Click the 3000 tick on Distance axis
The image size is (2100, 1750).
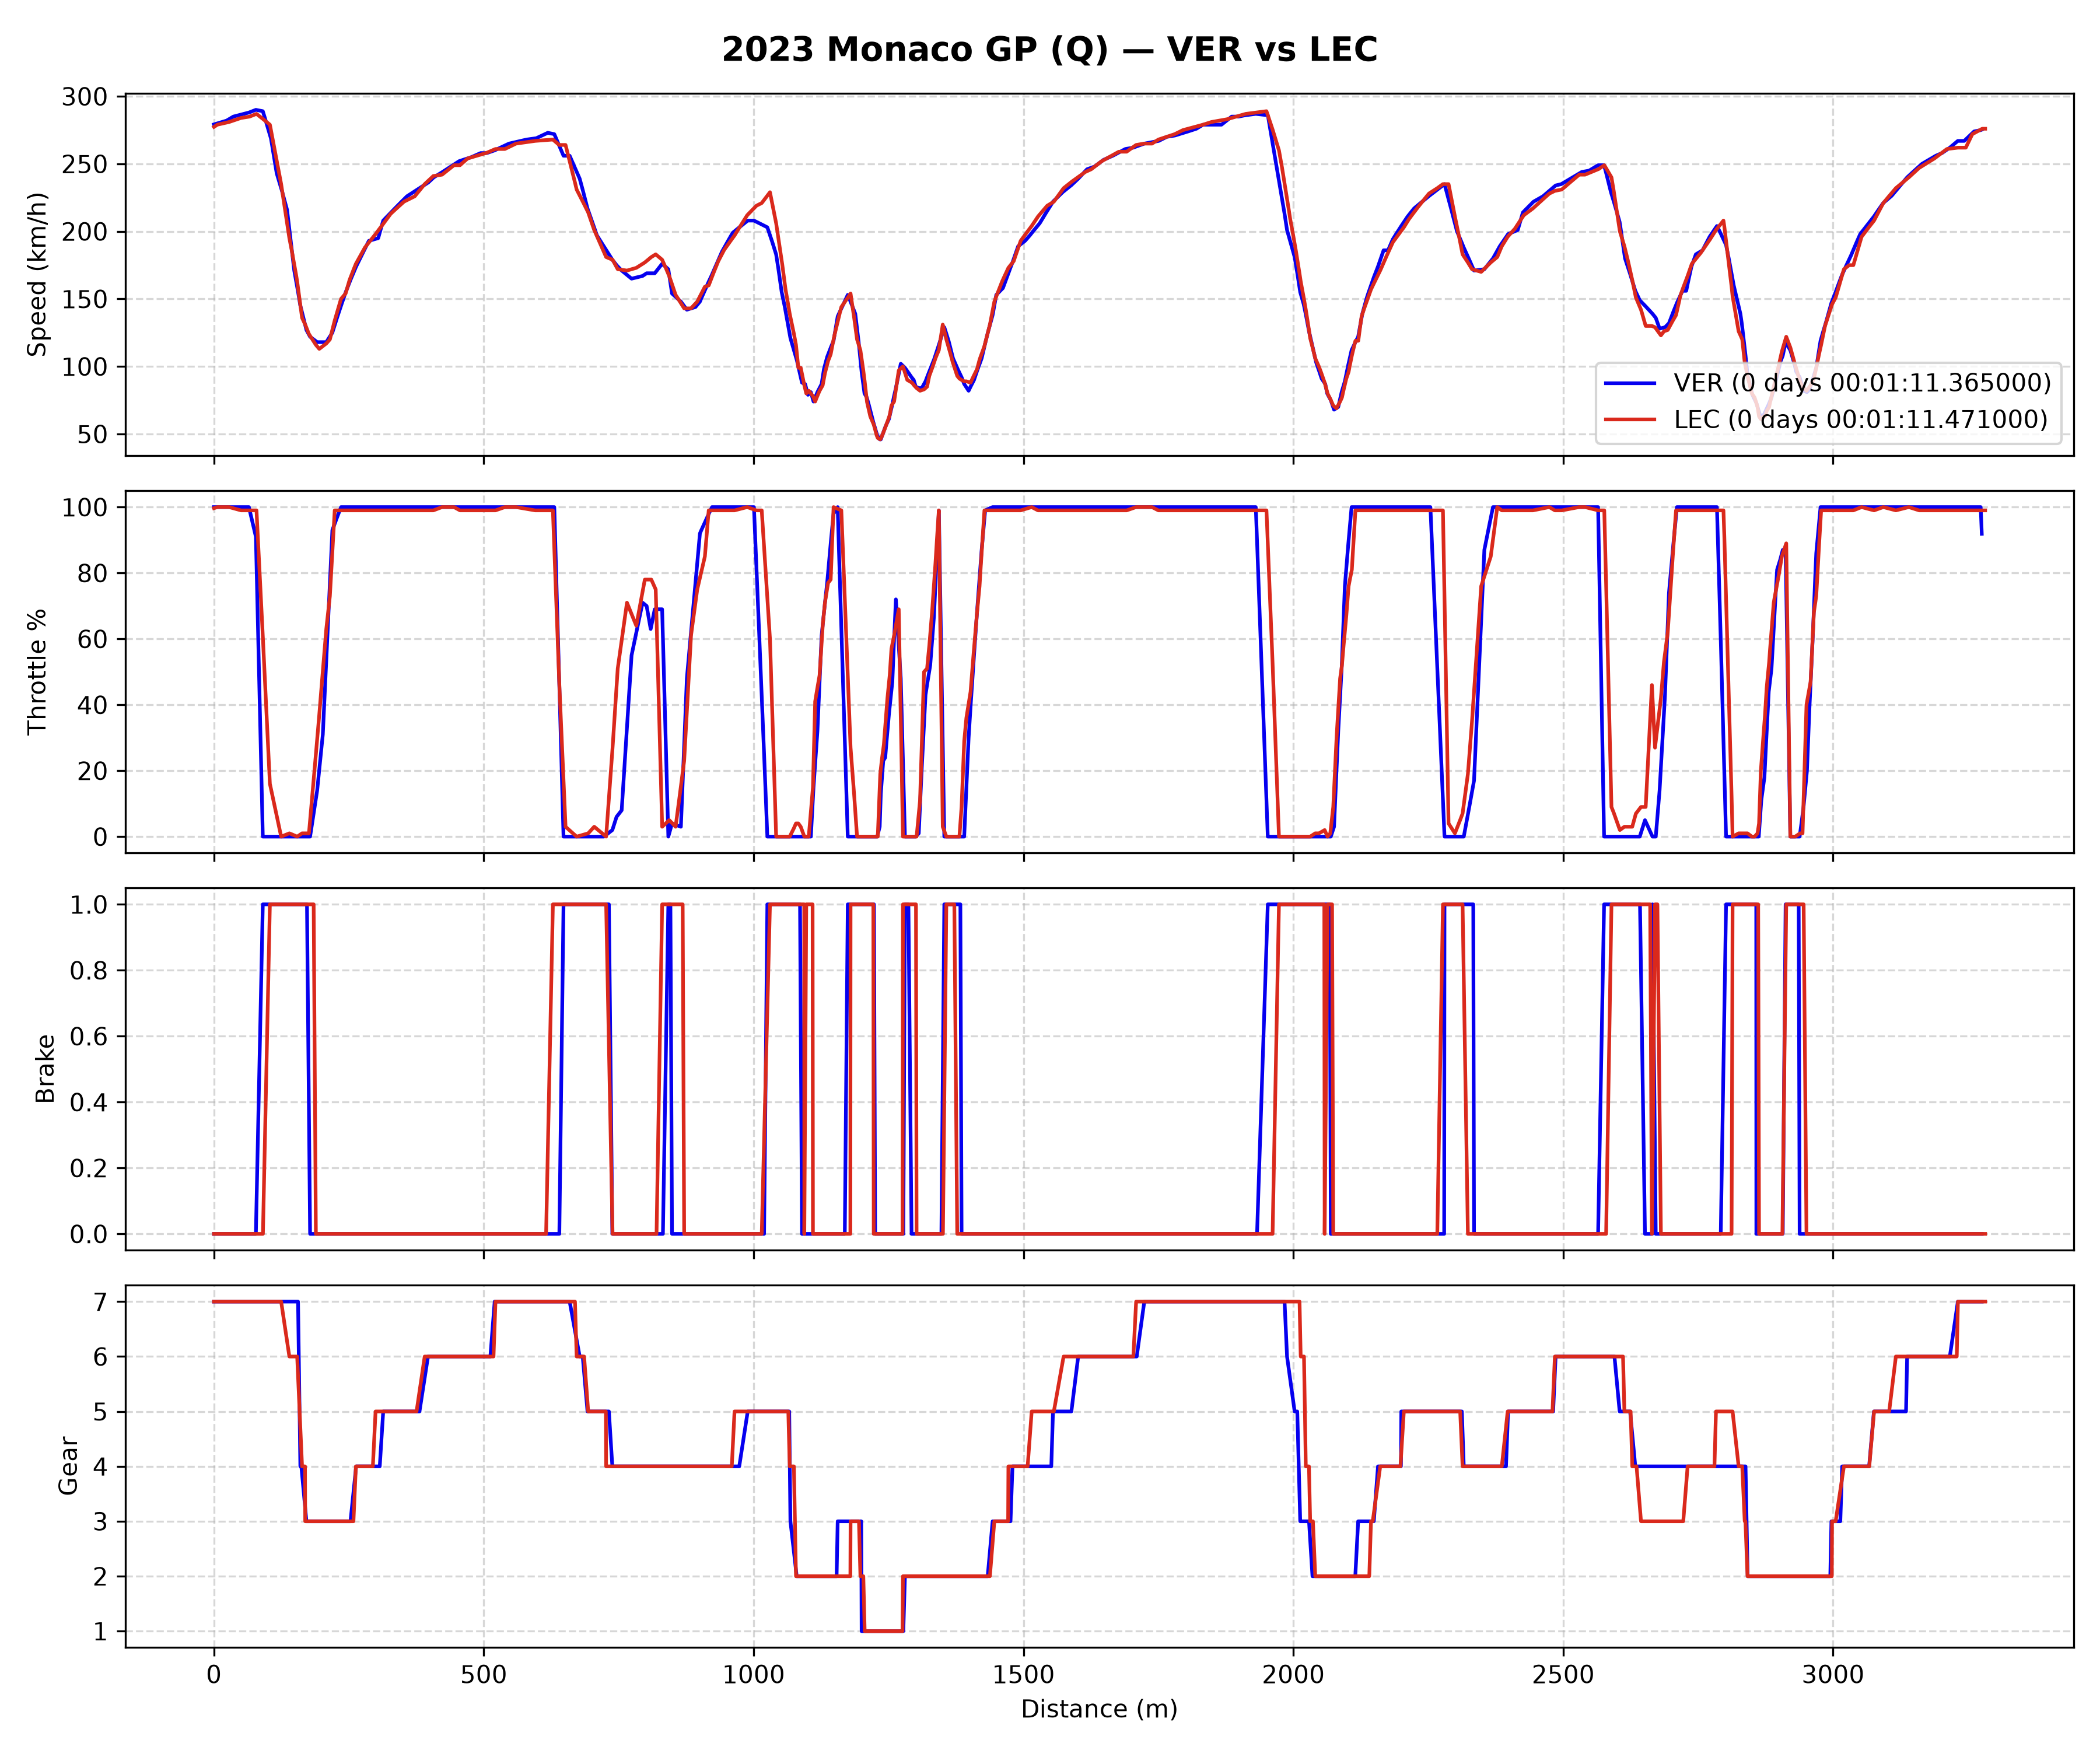pos(1833,1675)
